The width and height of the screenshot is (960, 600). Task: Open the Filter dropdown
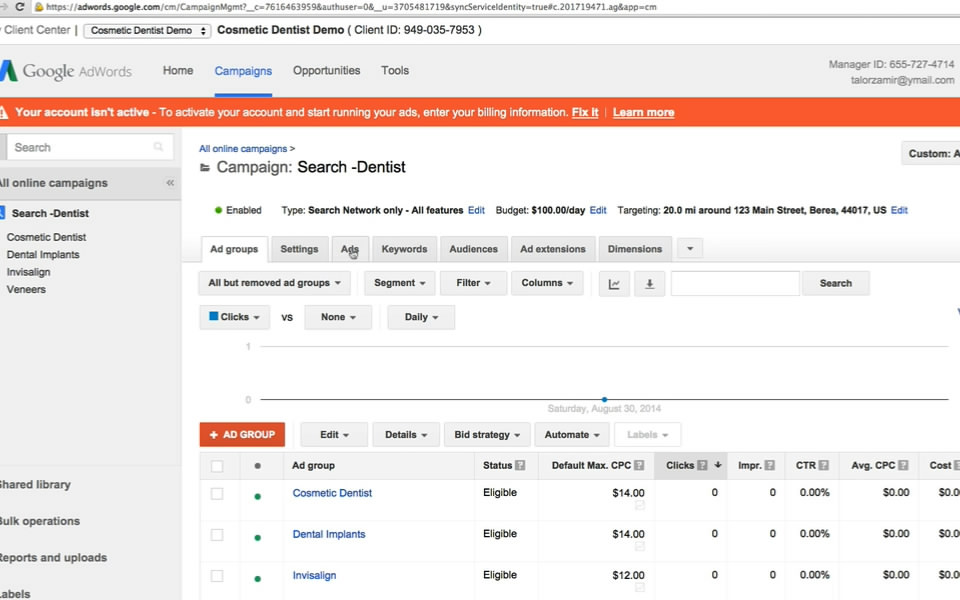tap(473, 283)
